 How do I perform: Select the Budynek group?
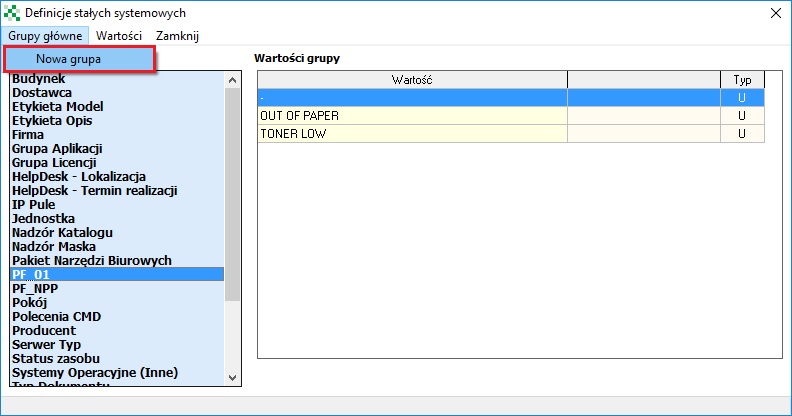pyautogui.click(x=117, y=79)
